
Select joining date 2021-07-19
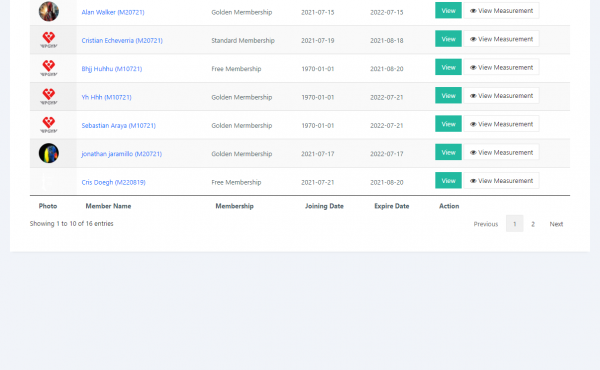318,41
